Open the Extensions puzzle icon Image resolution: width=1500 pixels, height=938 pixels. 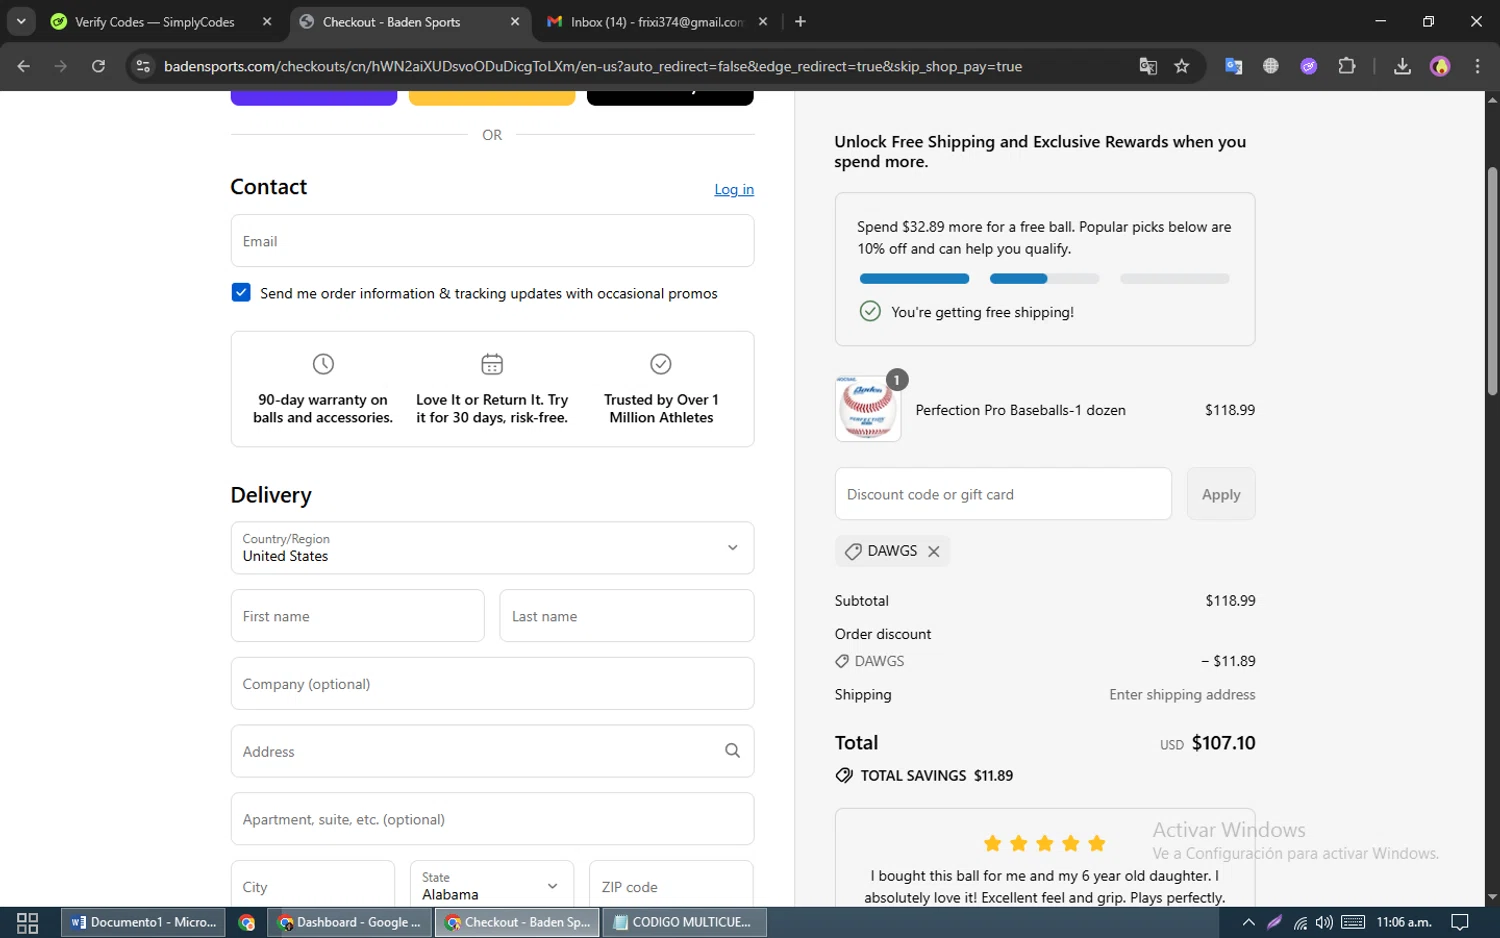click(1347, 66)
